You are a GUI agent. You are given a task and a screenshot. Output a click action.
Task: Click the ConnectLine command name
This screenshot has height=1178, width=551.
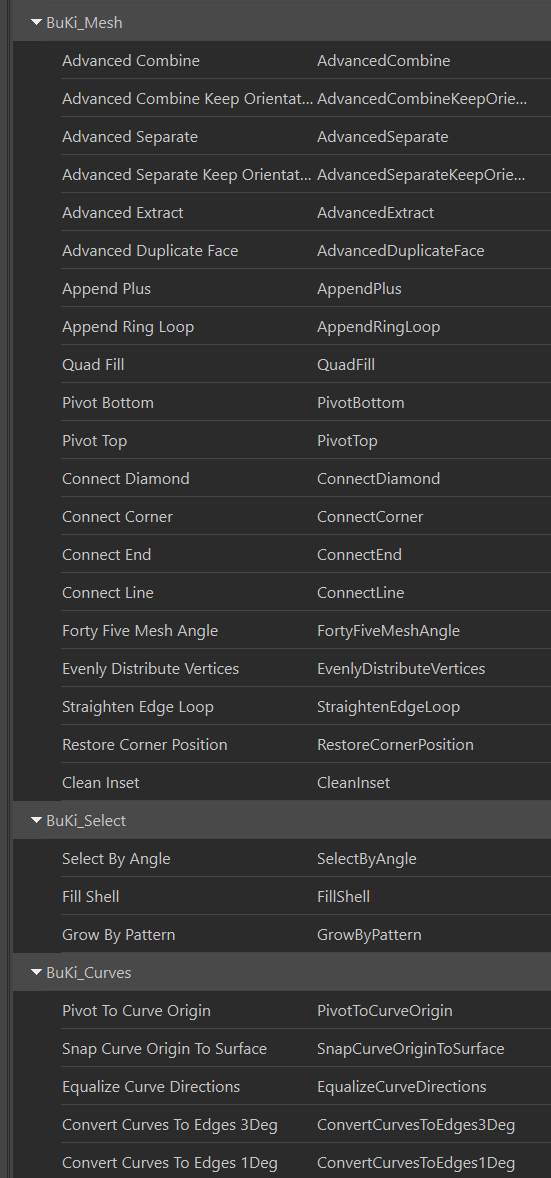[x=361, y=593]
